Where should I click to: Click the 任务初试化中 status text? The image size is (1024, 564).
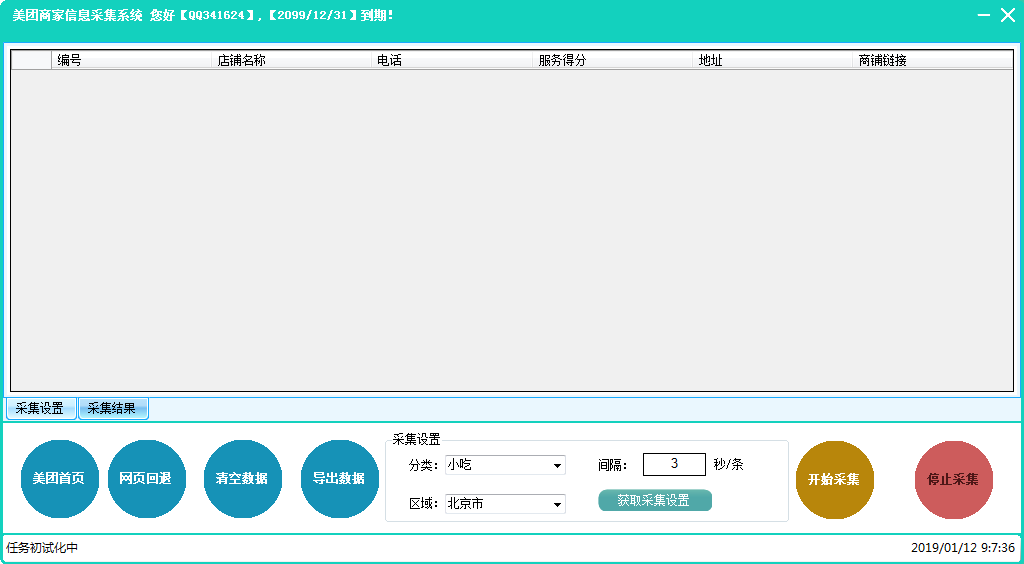(x=42, y=548)
